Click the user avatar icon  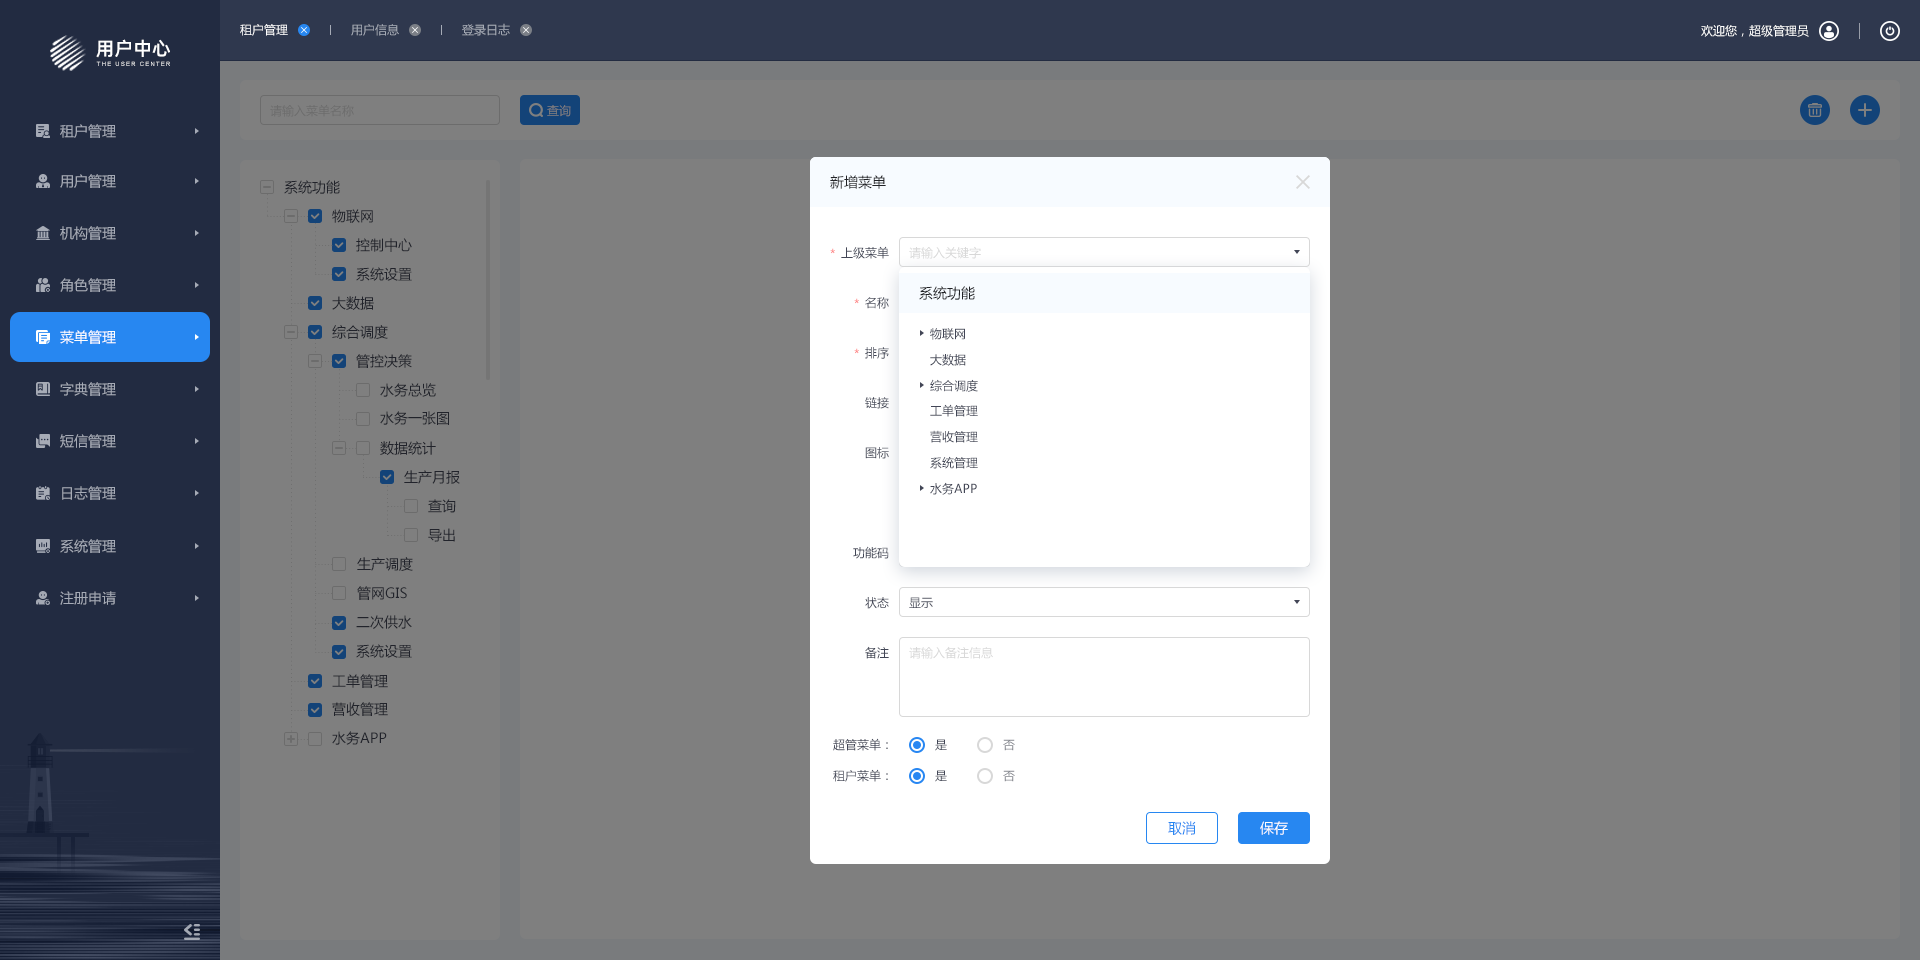(x=1829, y=31)
